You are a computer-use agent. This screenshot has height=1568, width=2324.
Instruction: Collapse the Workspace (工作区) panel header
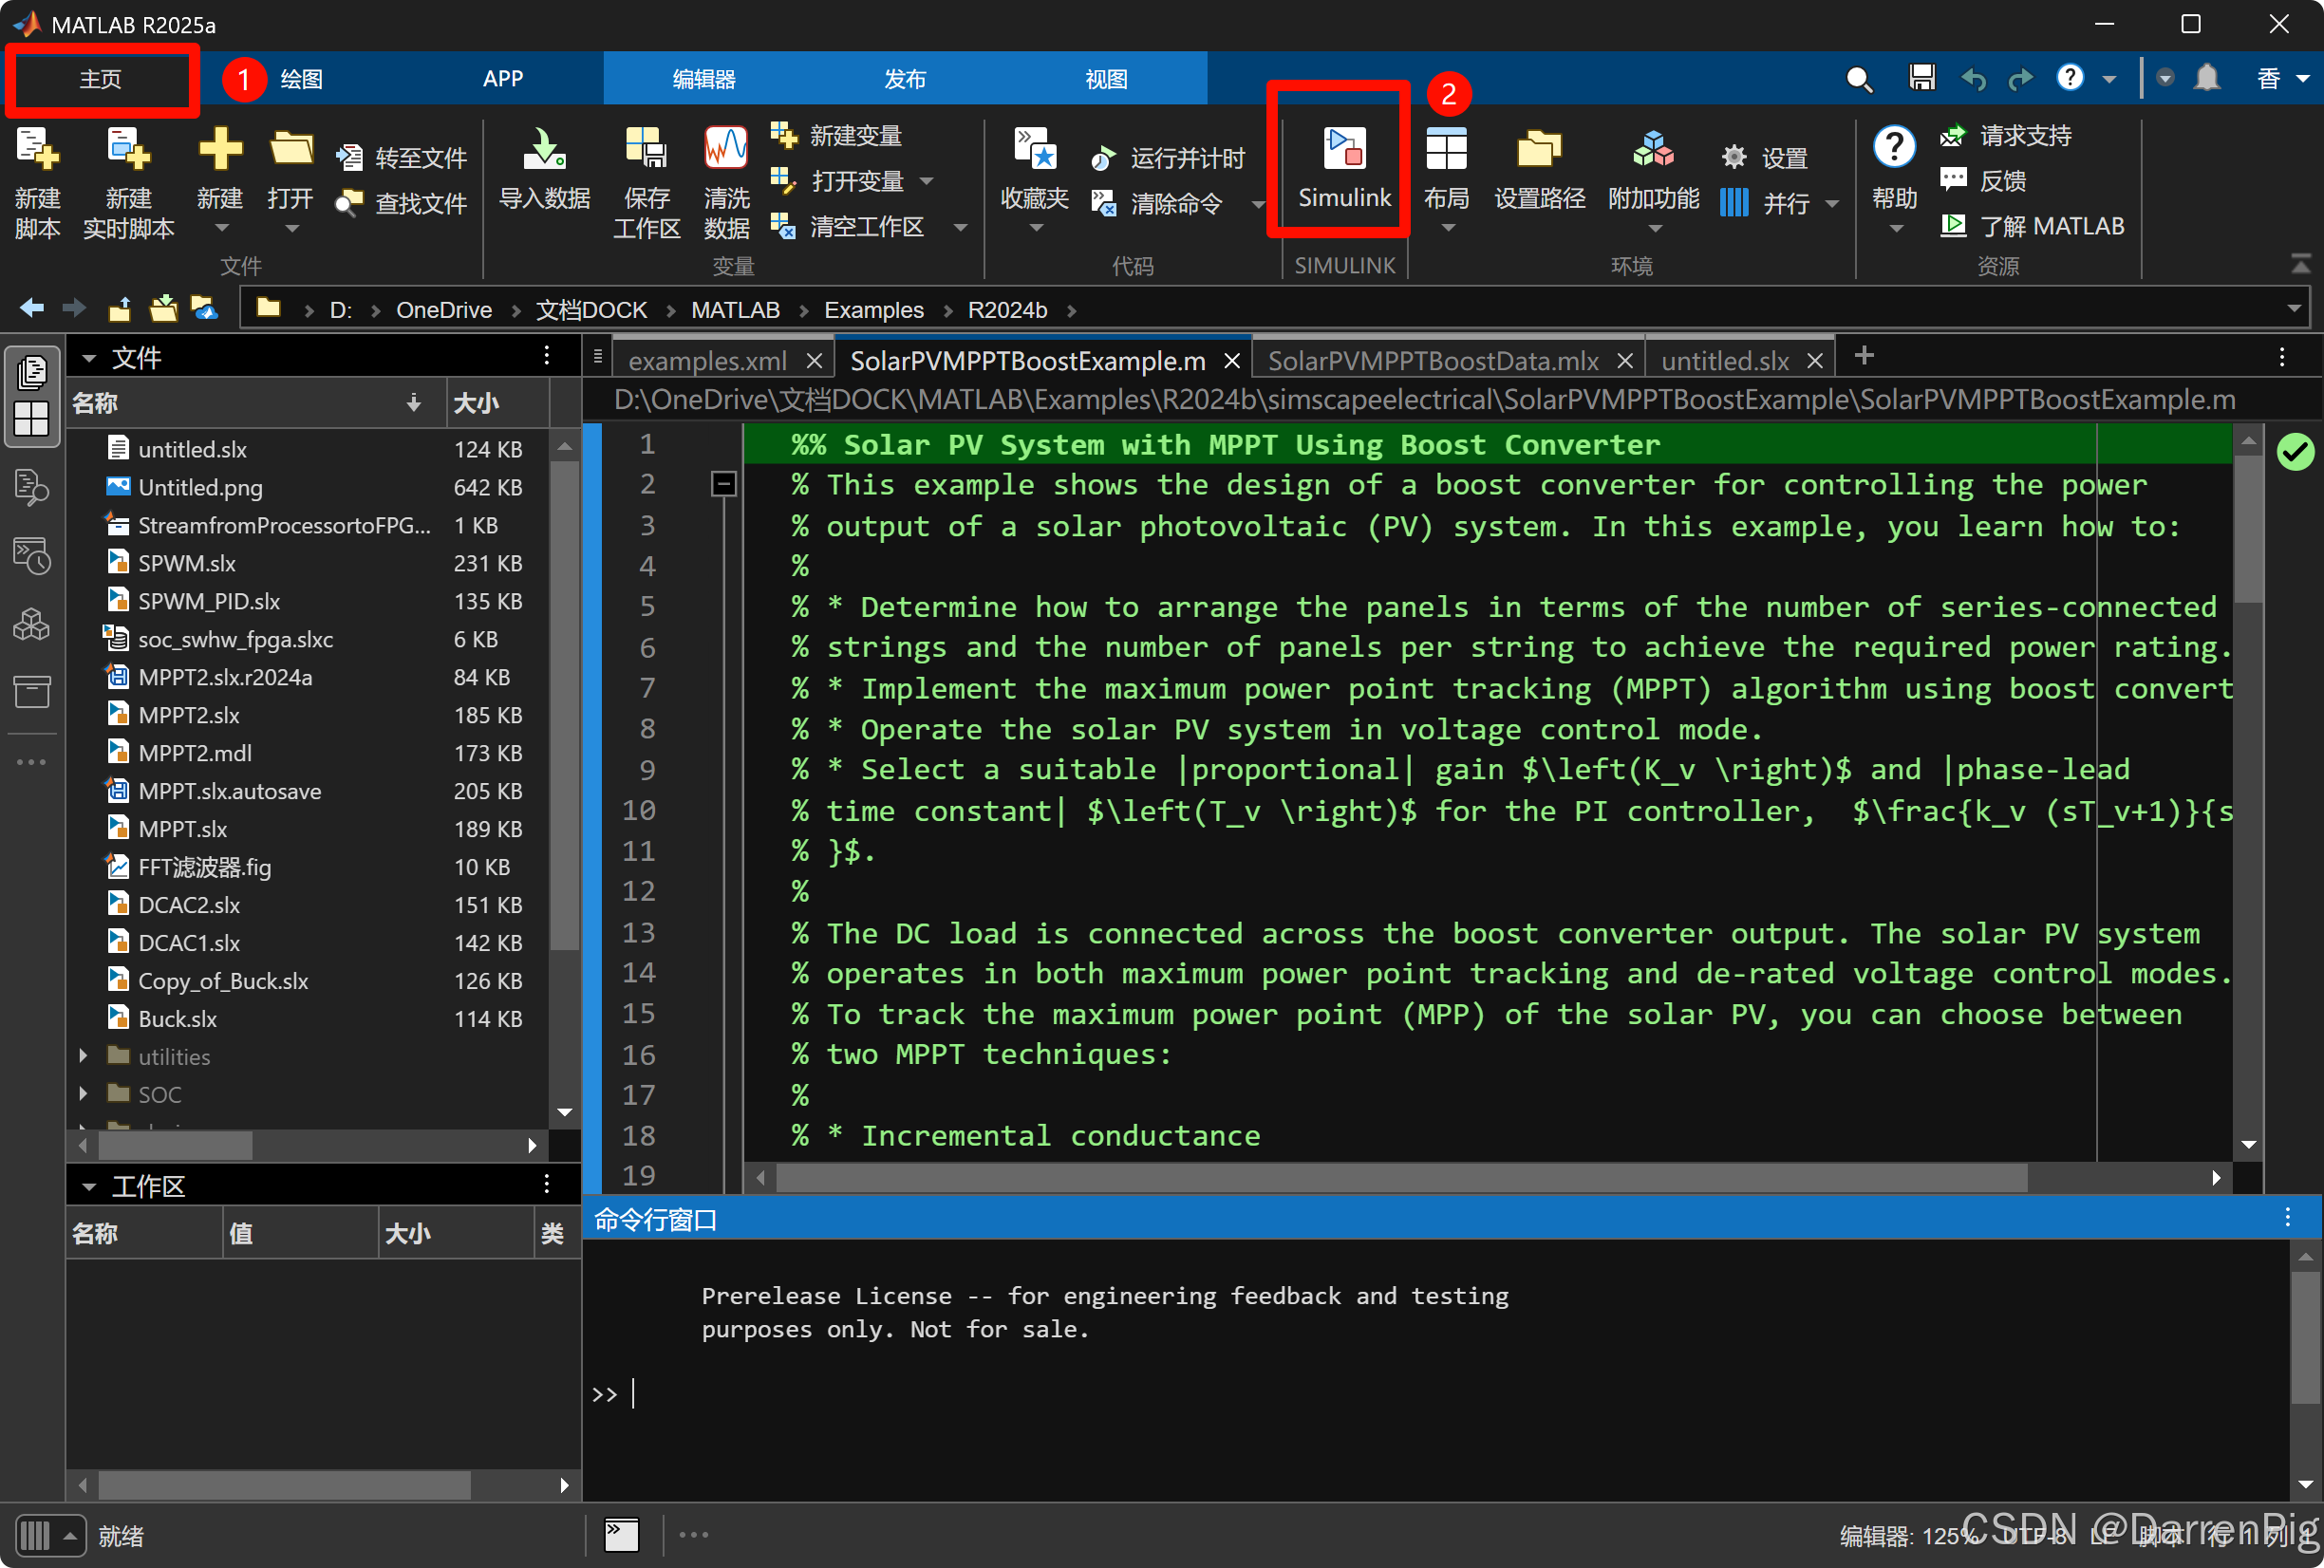point(89,1187)
